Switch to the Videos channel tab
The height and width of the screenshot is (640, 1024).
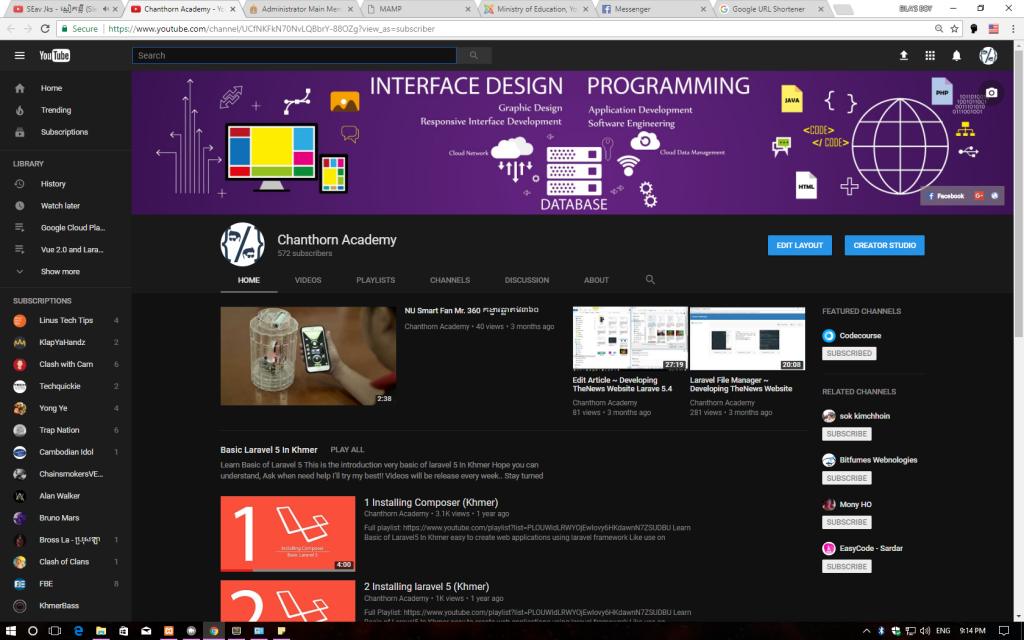pyautogui.click(x=308, y=280)
